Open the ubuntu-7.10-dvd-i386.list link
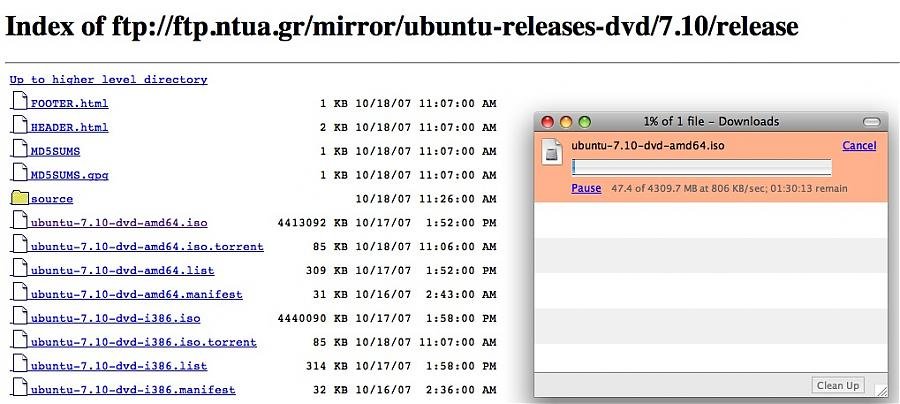The width and height of the screenshot is (900, 404). 118,366
